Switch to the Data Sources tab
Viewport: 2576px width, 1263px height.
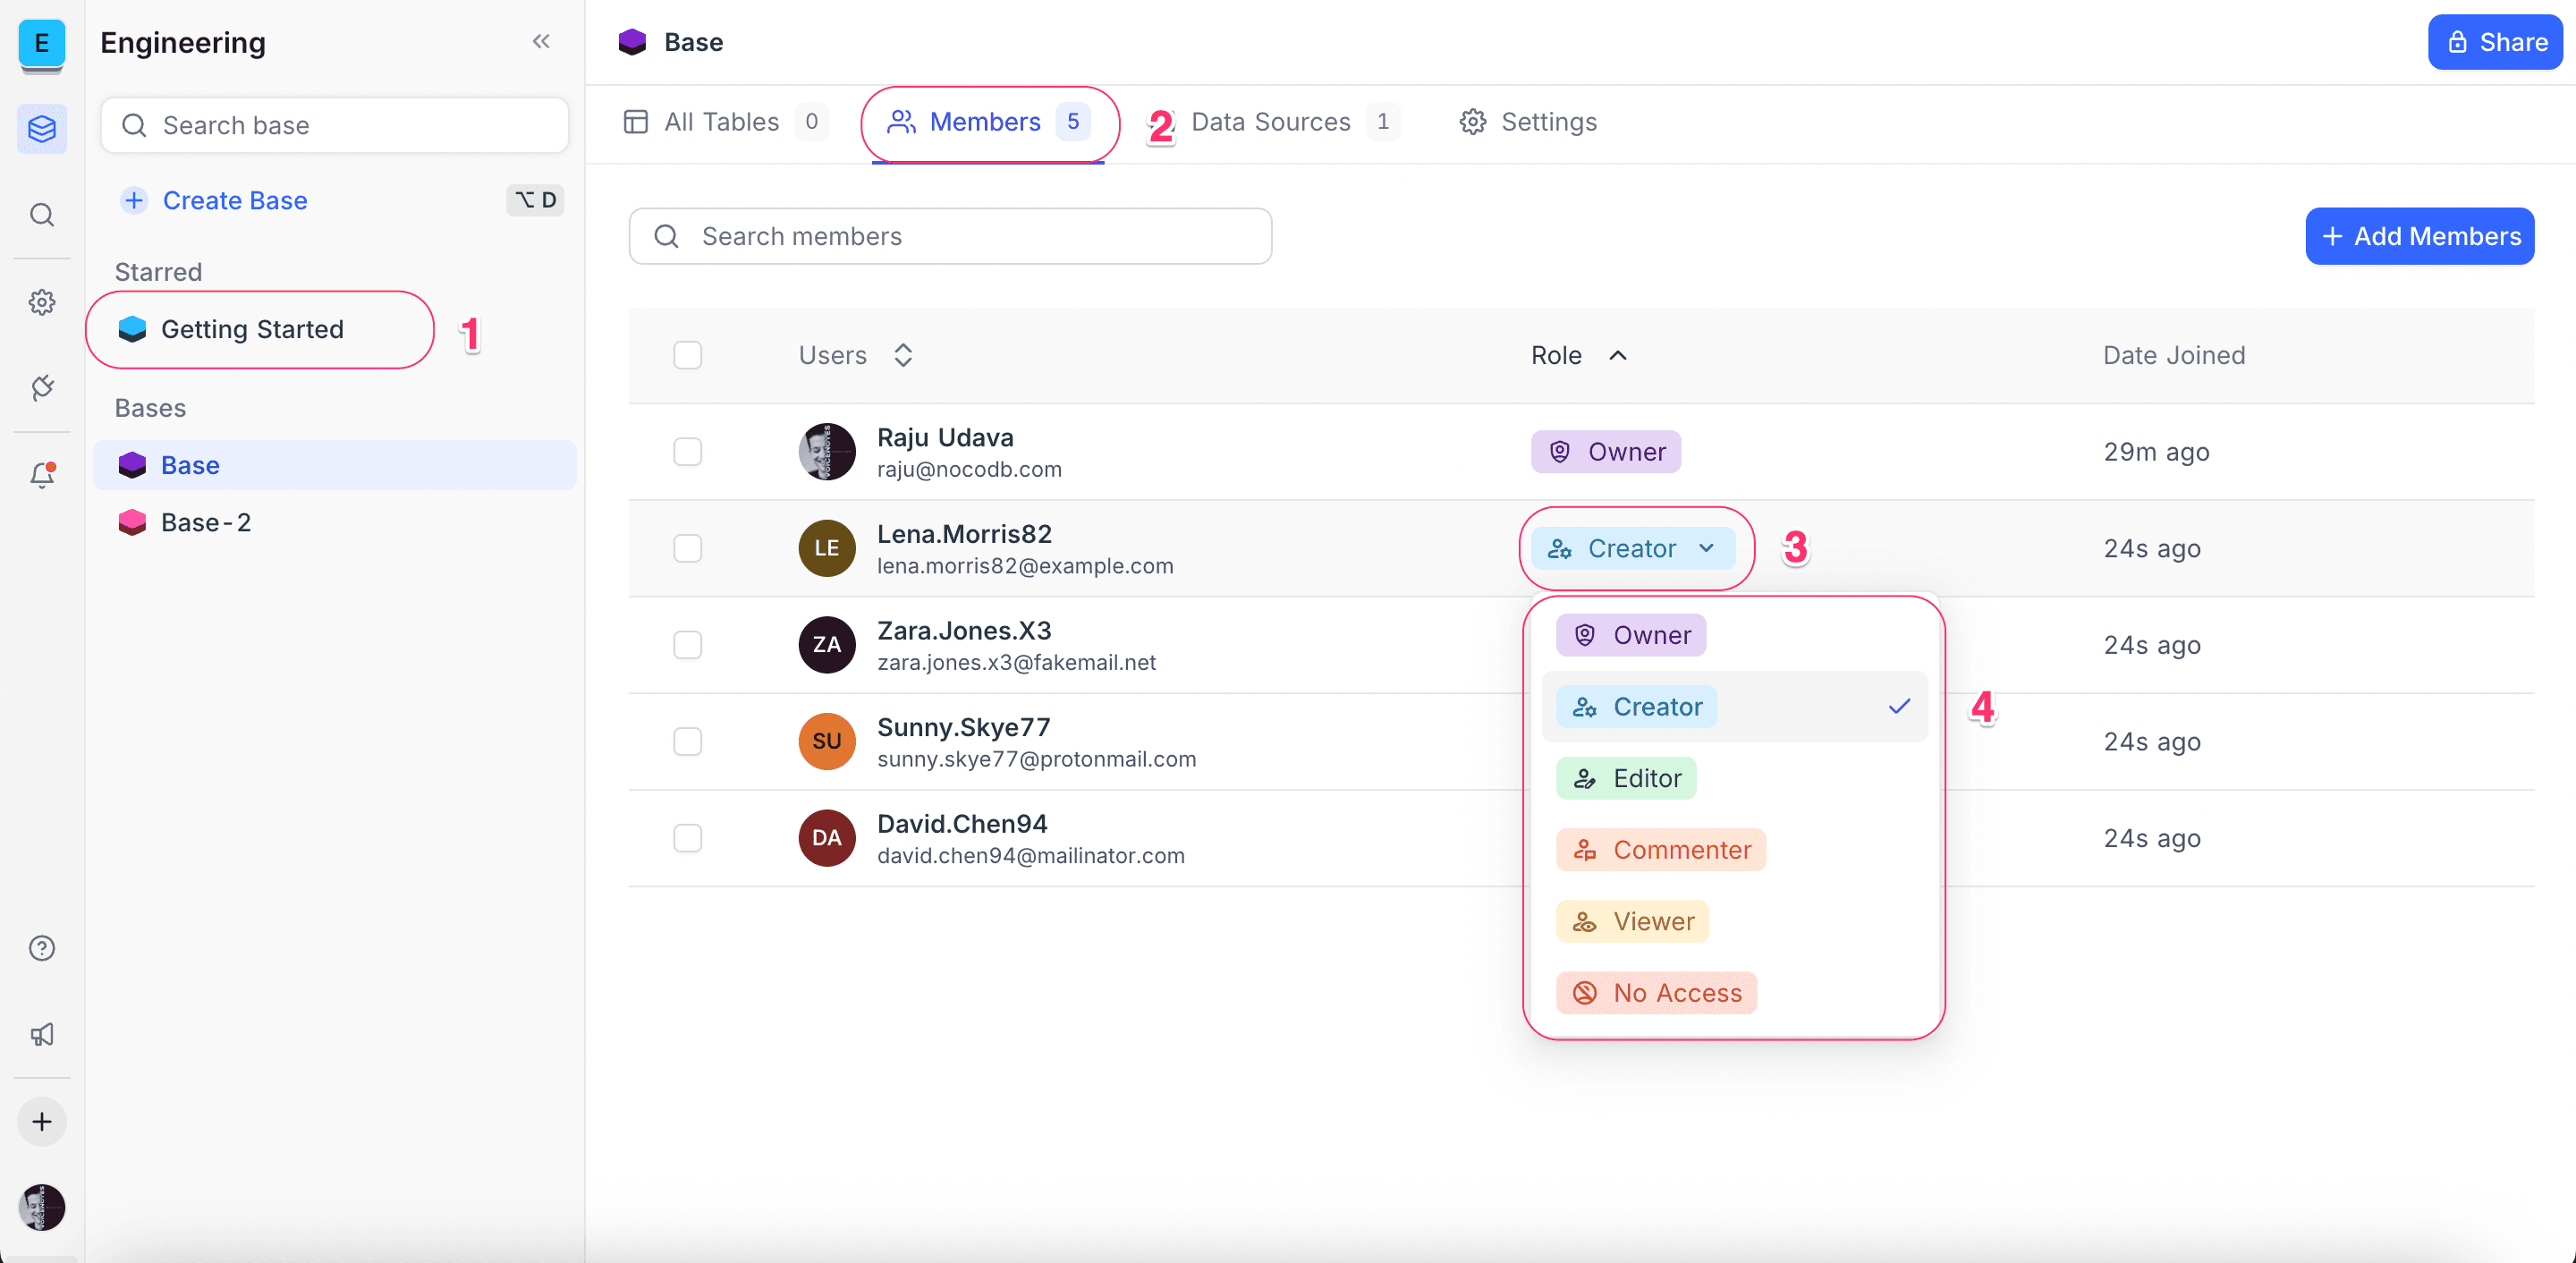1270,122
